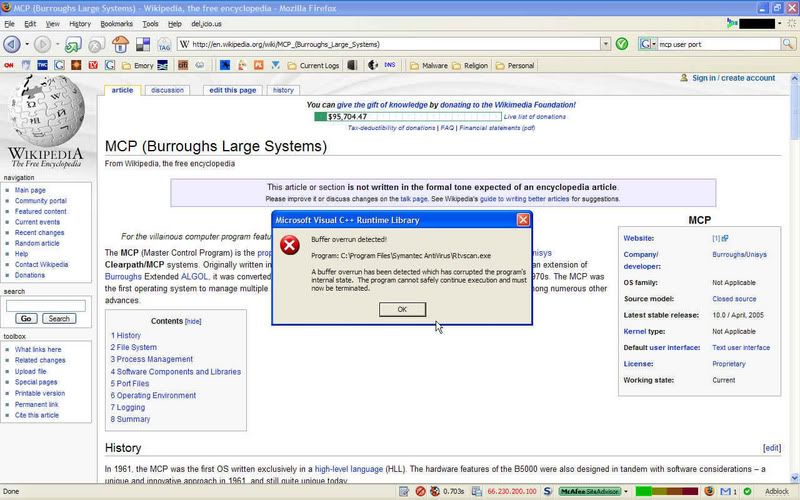
Task: Open the URL bar history dropdown
Action: [x=605, y=44]
